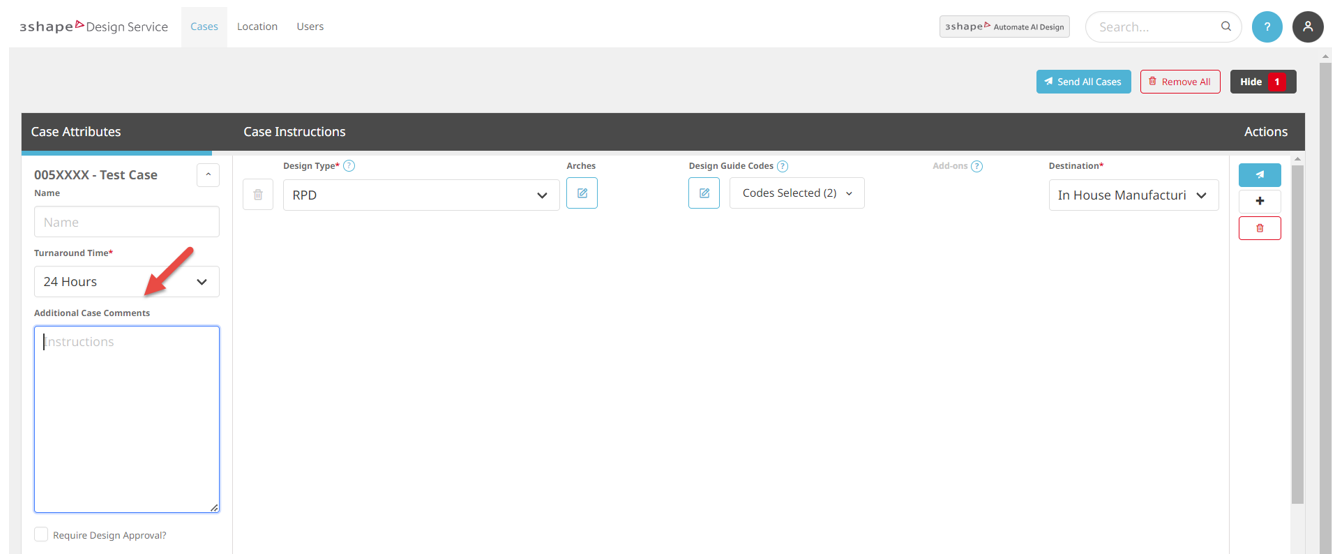
Task: Open the Location tab
Action: point(257,27)
